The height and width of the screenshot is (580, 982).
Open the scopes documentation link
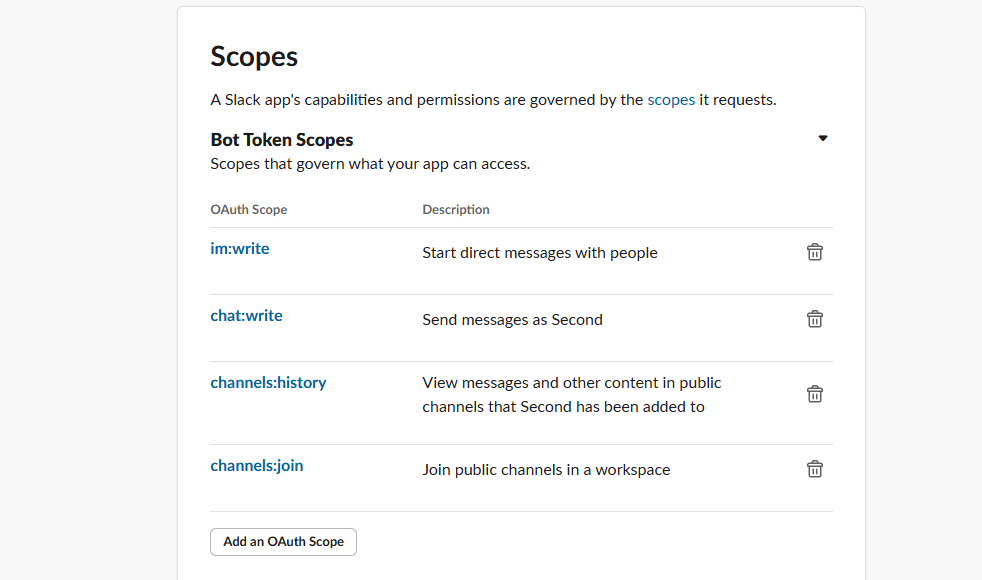click(x=671, y=99)
